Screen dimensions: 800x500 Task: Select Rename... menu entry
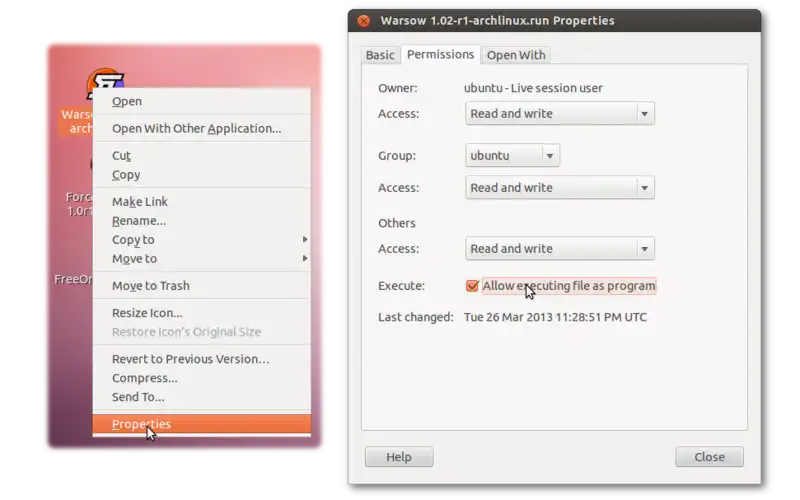(202, 221)
